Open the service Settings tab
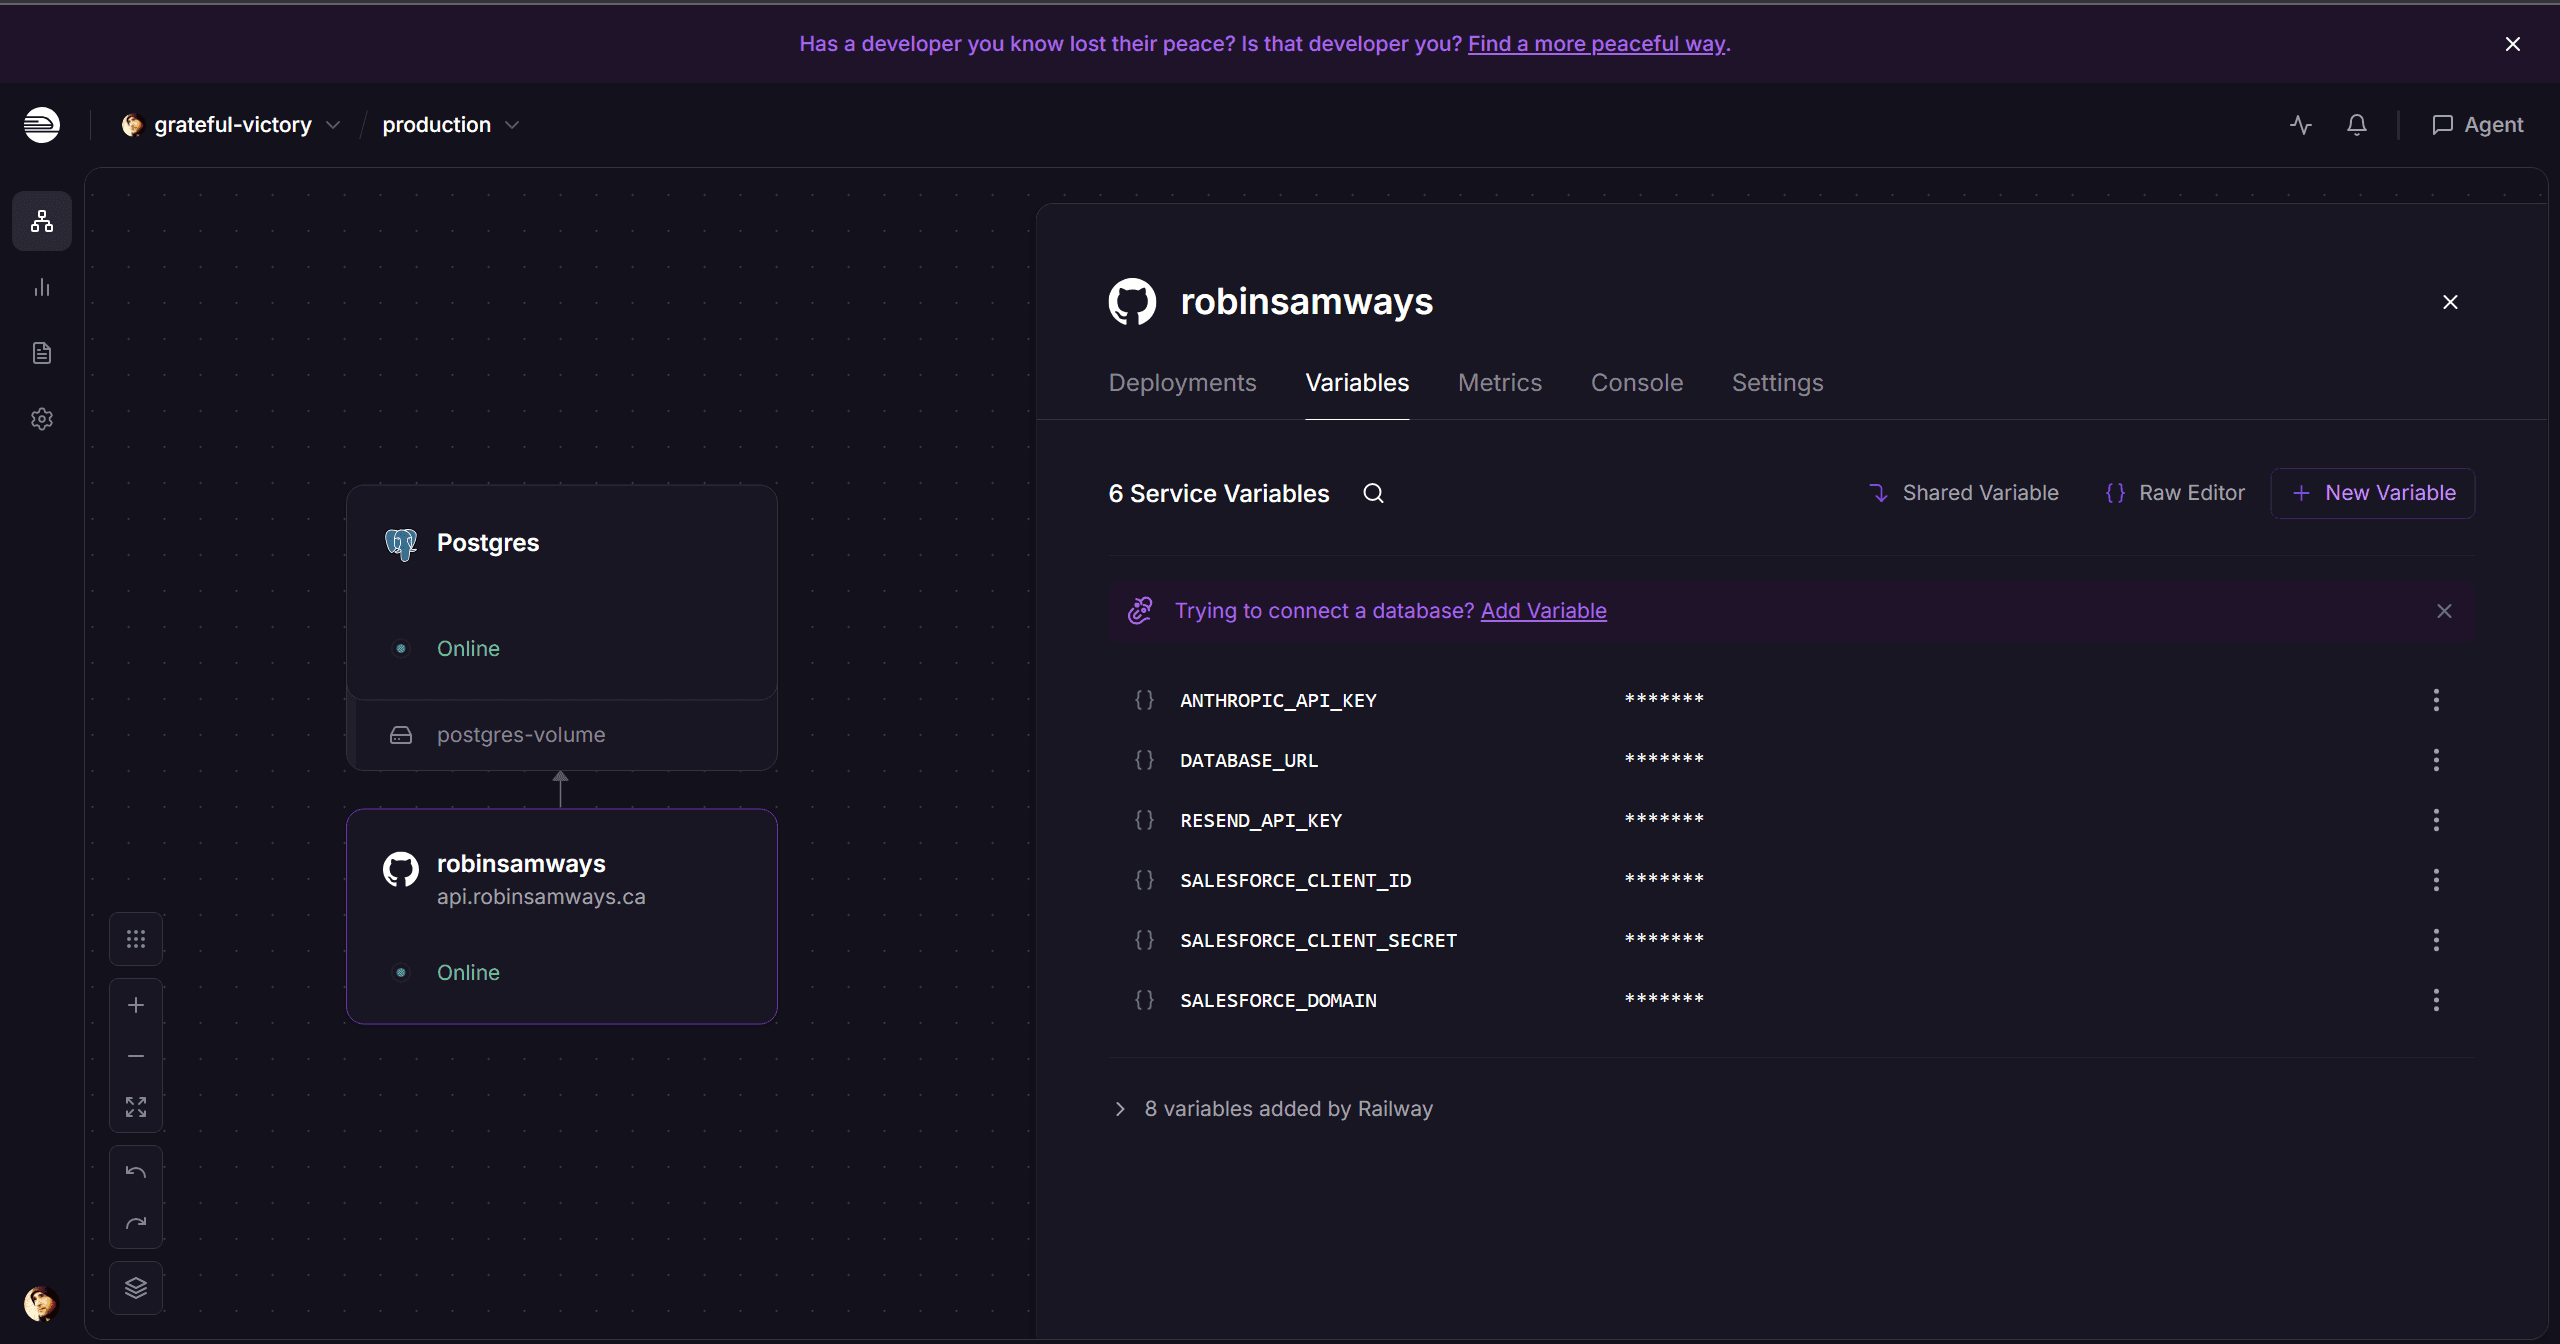Image resolution: width=2560 pixels, height=1344 pixels. (x=1777, y=383)
